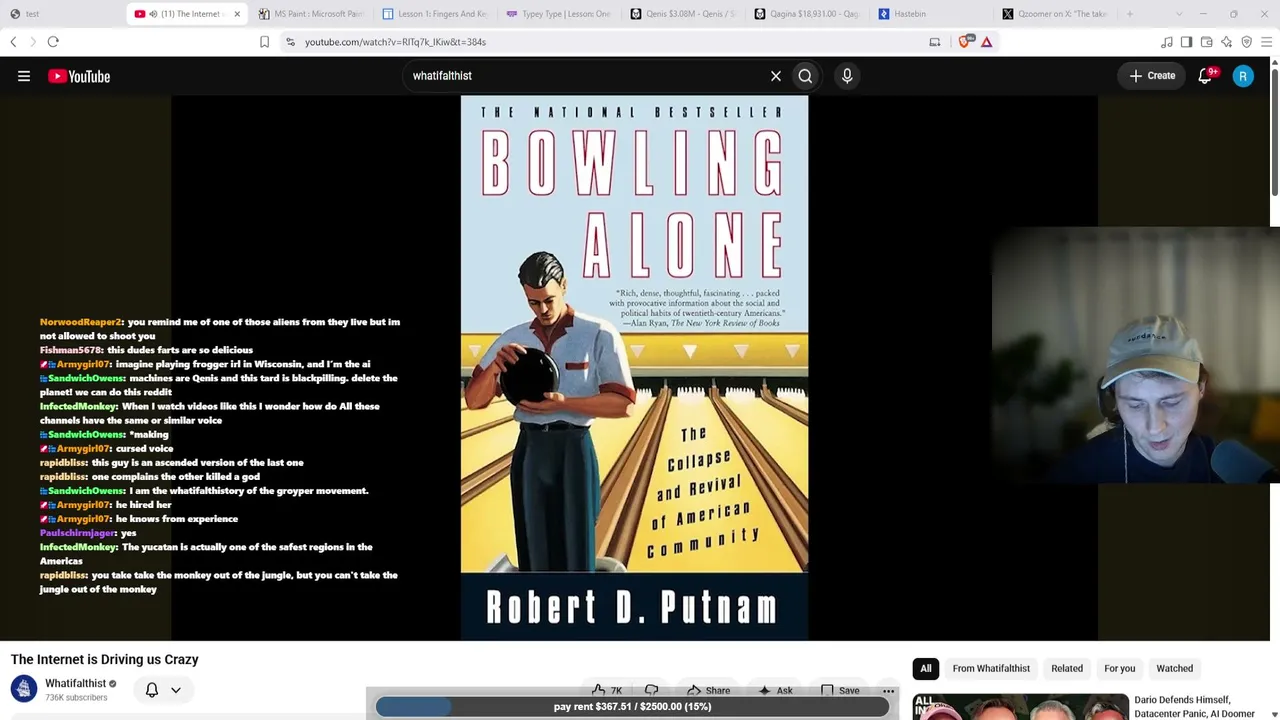Open the 'Dario Defends Himself' video title
Image resolution: width=1280 pixels, height=720 pixels.
[x=1194, y=706]
